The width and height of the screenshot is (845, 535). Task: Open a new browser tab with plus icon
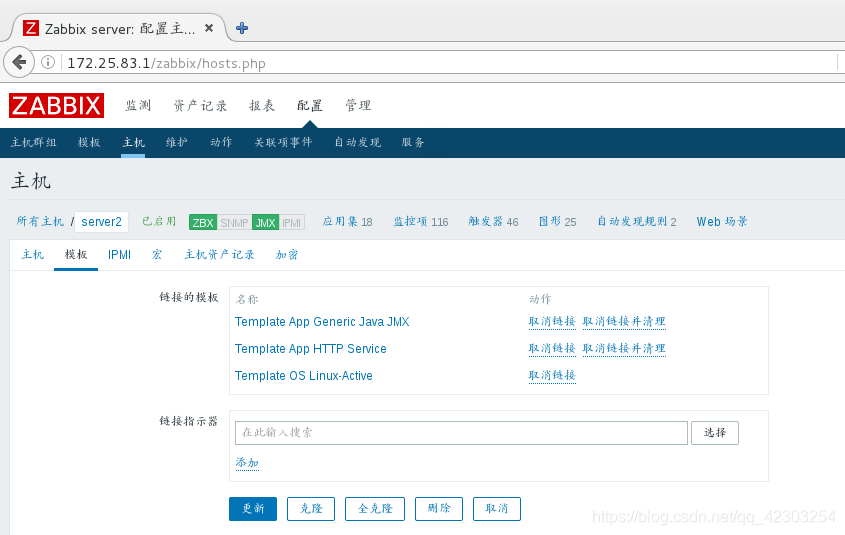[x=242, y=28]
